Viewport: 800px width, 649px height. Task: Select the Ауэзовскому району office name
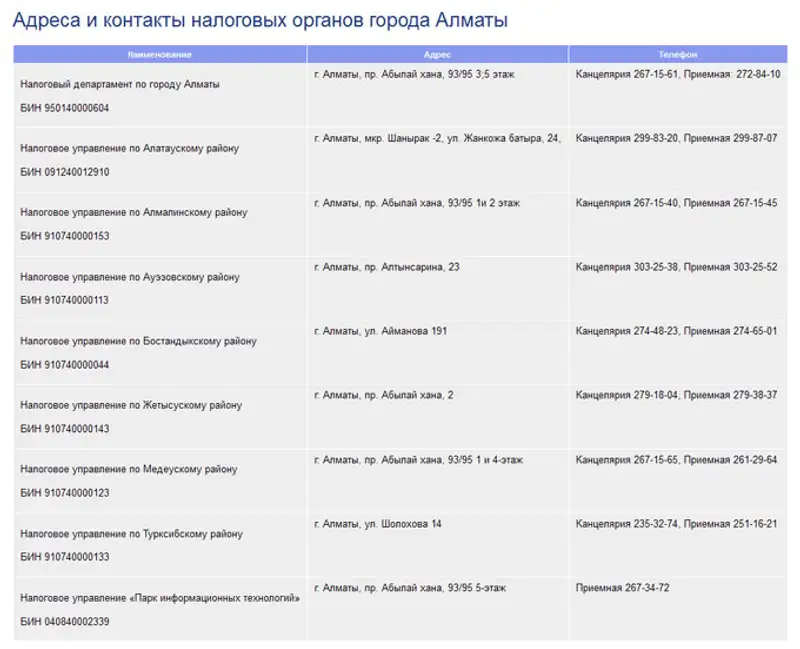point(130,277)
